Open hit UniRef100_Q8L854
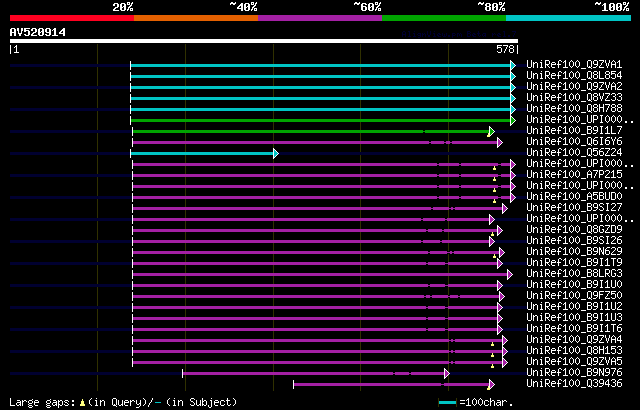Screen dimensions: 640x410 pos(574,75)
